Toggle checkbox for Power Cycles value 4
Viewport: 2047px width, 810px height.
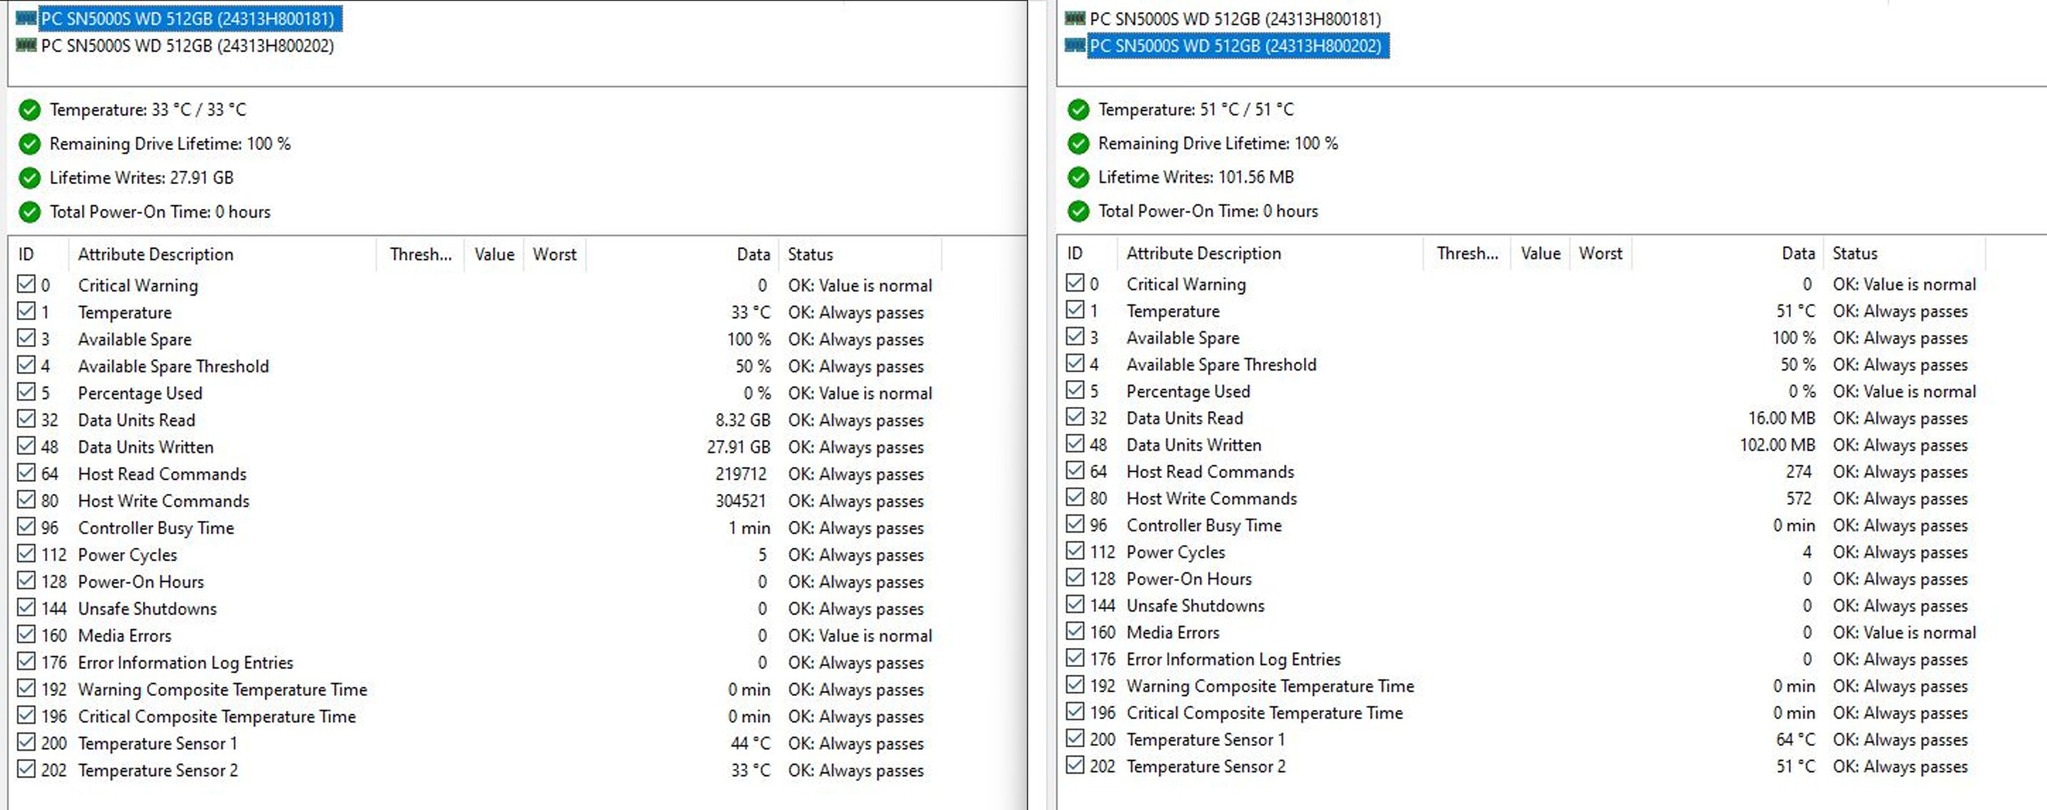pos(1075,551)
